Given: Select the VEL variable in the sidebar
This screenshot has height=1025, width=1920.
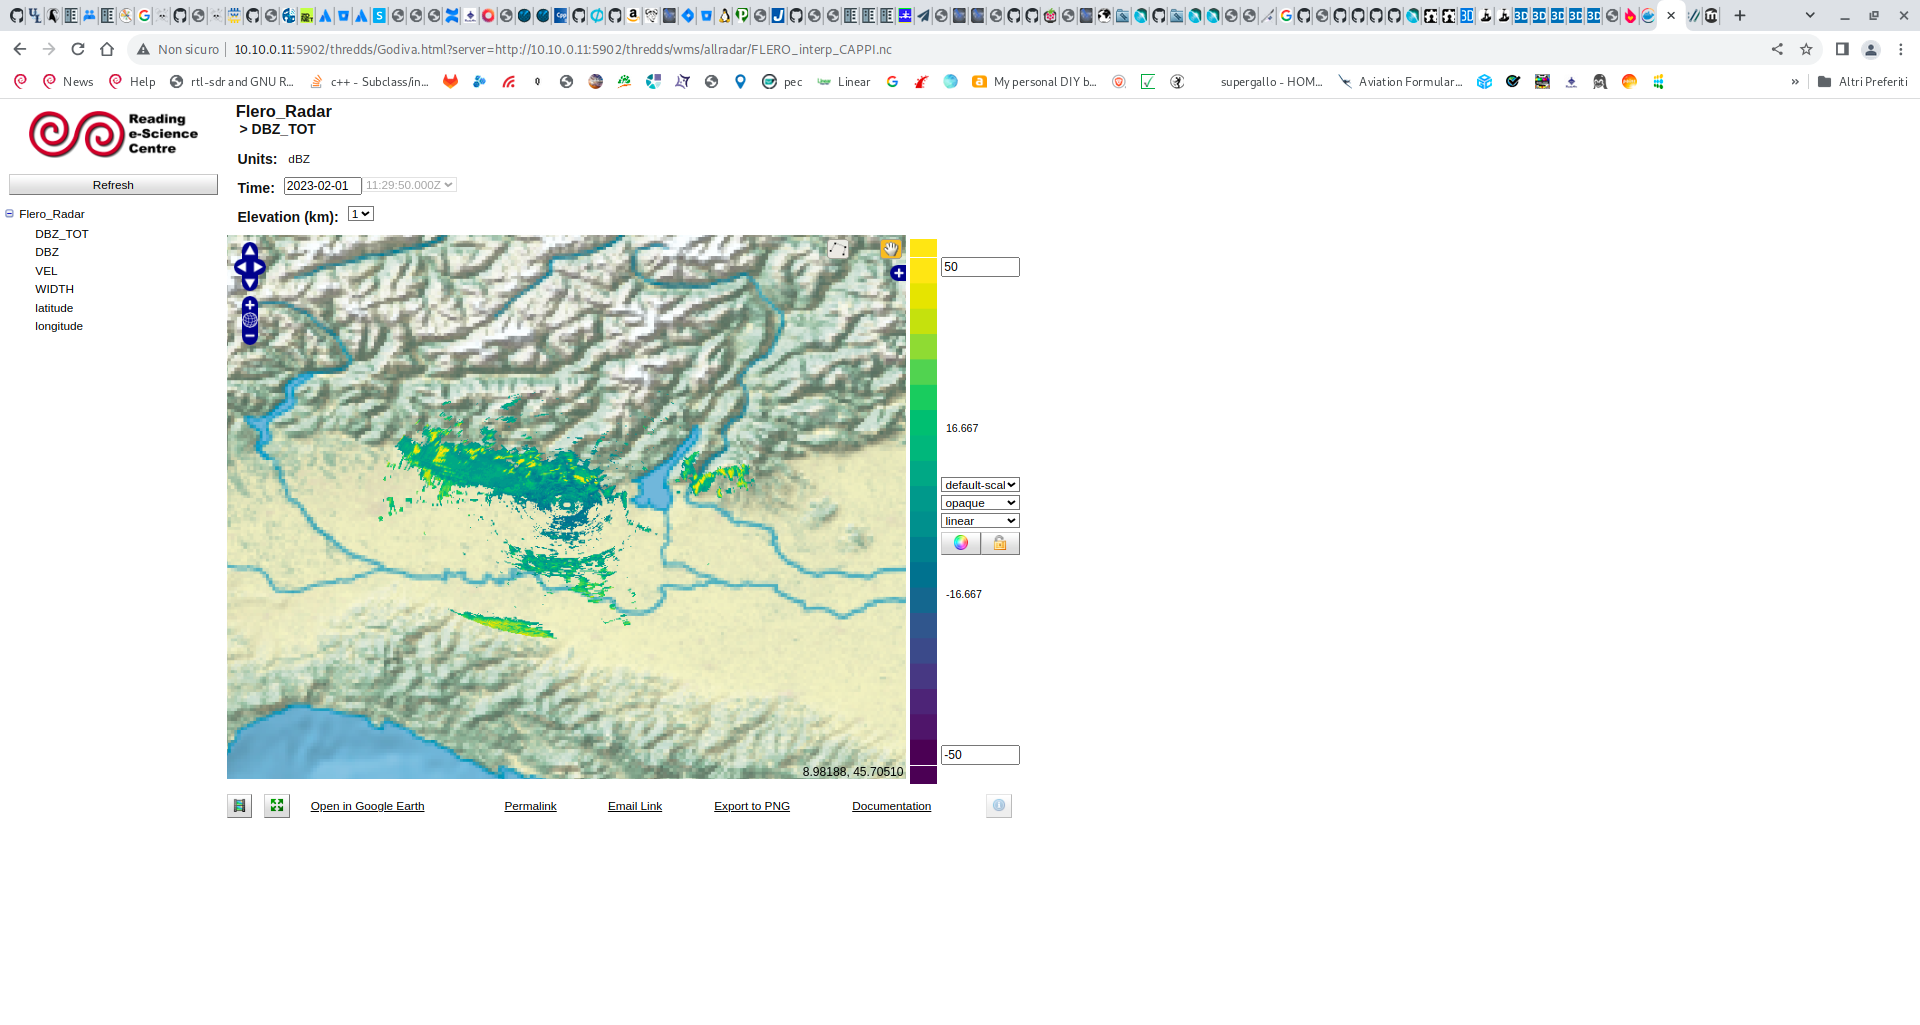Looking at the screenshot, I should [46, 270].
